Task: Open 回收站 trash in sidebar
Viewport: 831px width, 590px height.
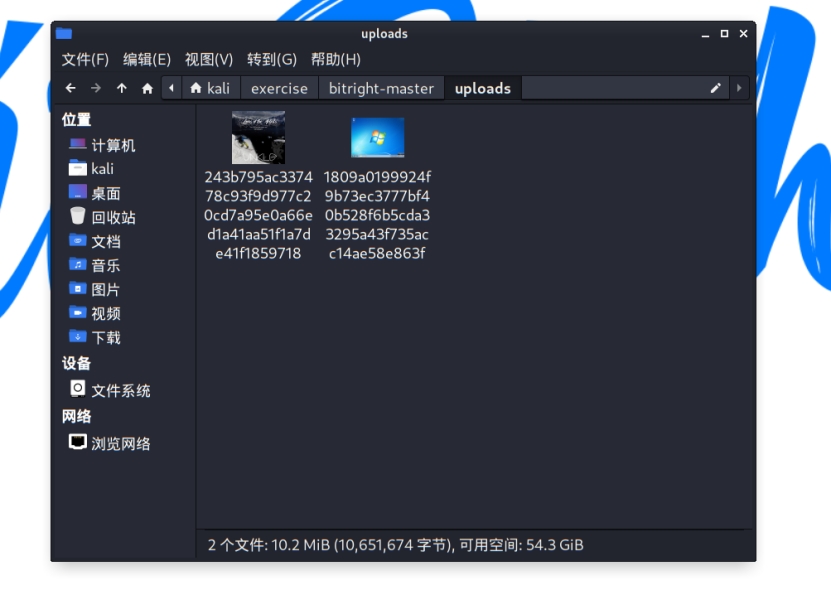Action: tap(112, 217)
